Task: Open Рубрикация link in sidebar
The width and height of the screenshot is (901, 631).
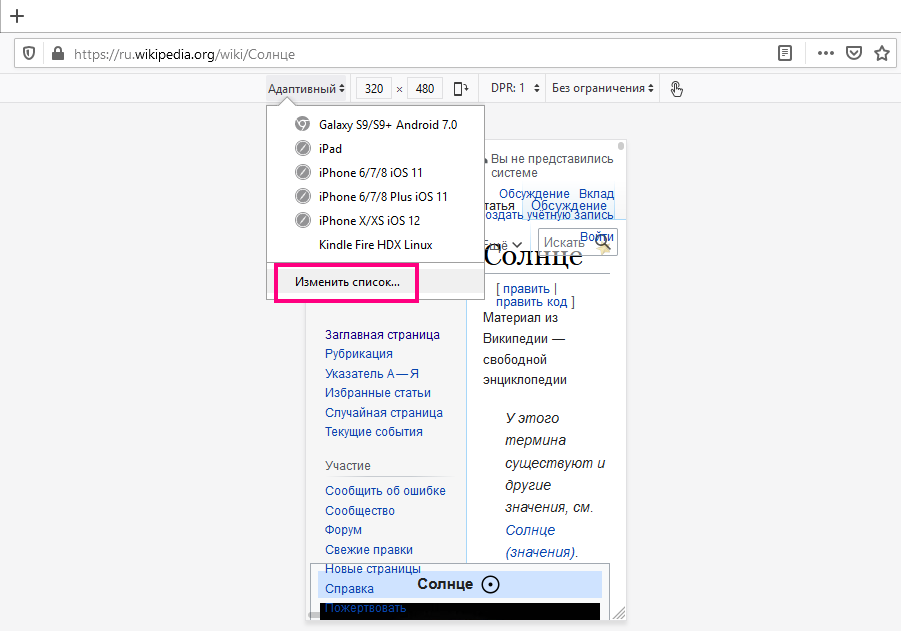Action: [x=359, y=354]
